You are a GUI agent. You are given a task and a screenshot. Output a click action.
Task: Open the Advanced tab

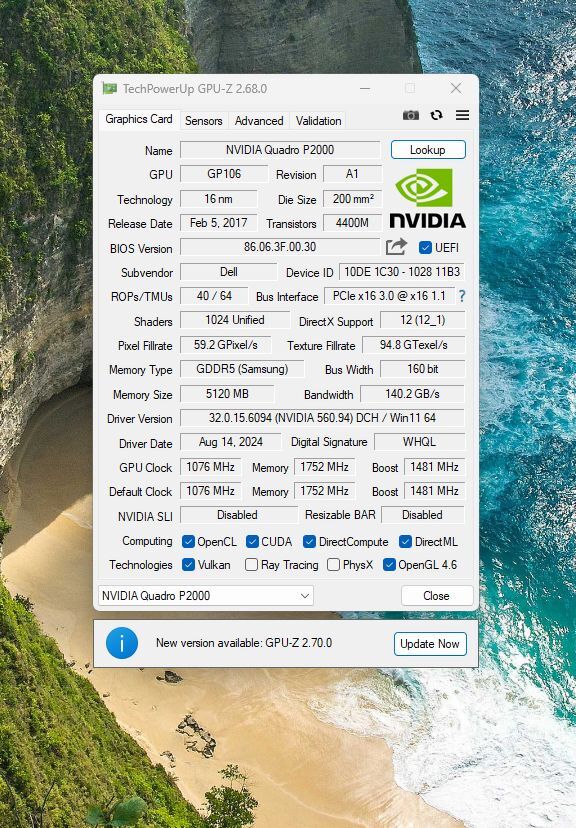[259, 121]
